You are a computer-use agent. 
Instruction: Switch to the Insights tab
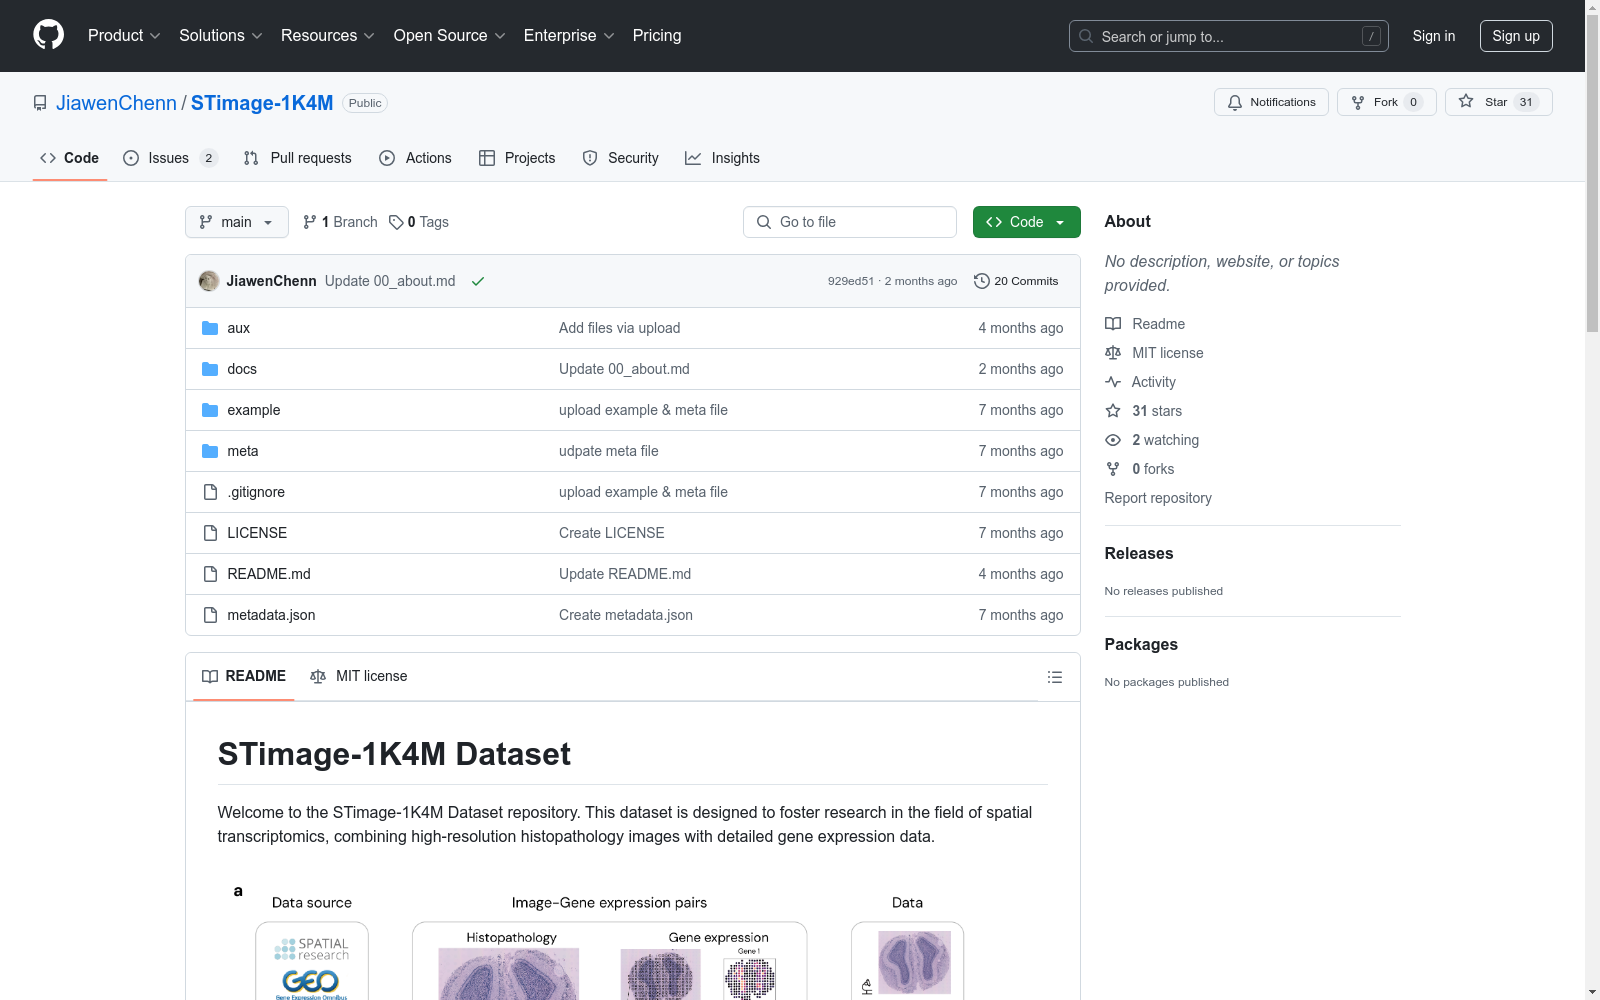[723, 158]
